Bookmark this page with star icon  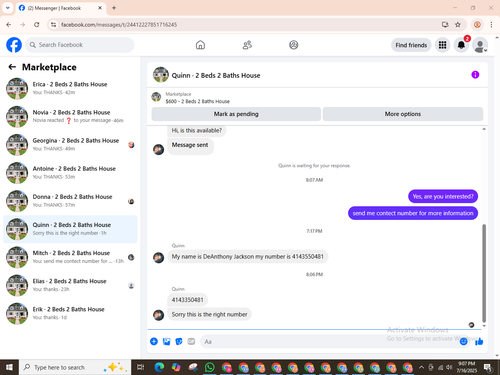458,25
